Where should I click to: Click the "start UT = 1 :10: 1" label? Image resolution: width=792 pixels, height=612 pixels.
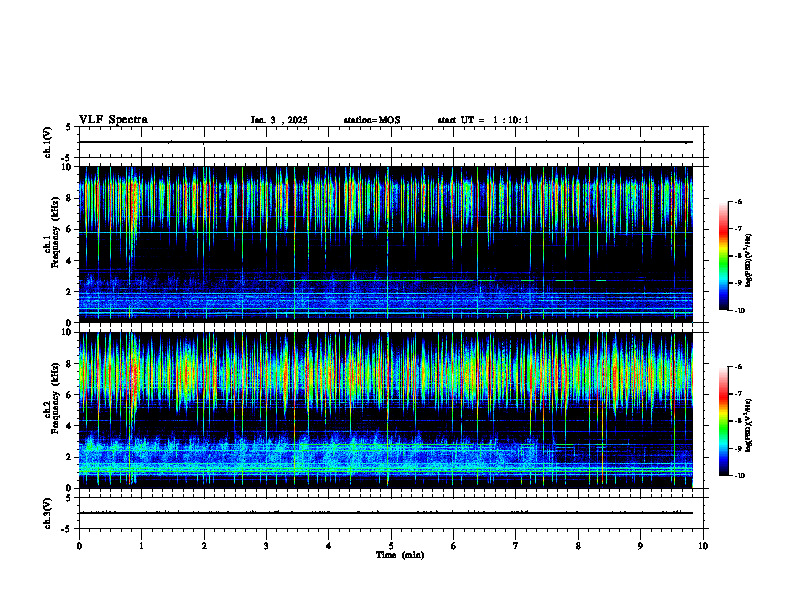[483, 120]
